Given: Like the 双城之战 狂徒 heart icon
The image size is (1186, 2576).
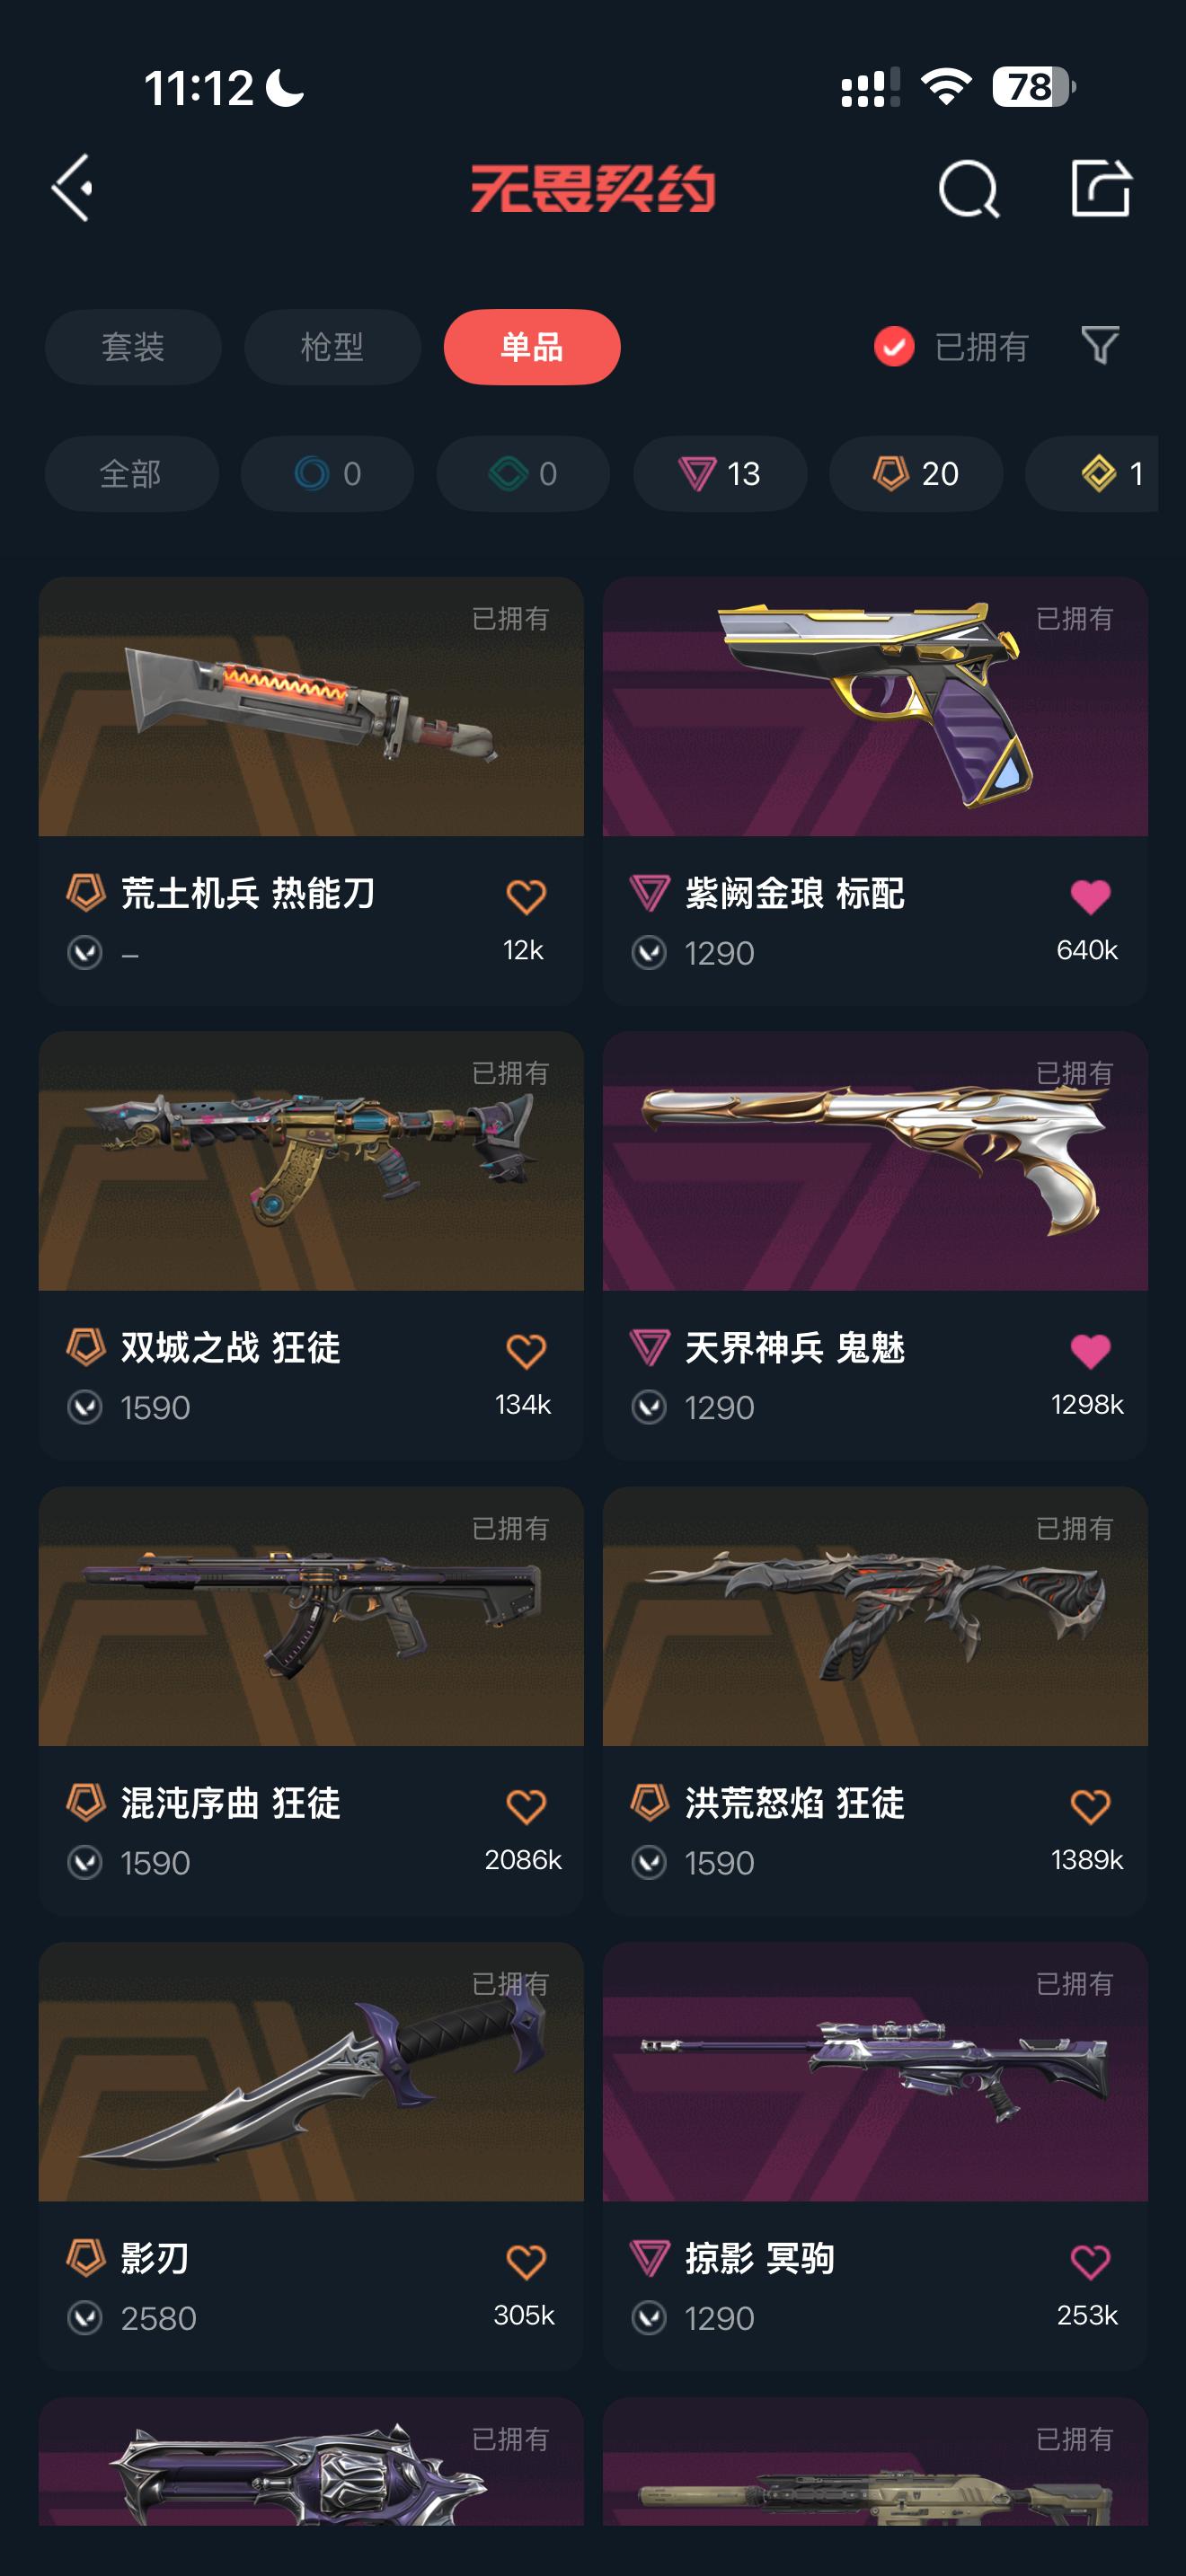Looking at the screenshot, I should pos(526,1351).
